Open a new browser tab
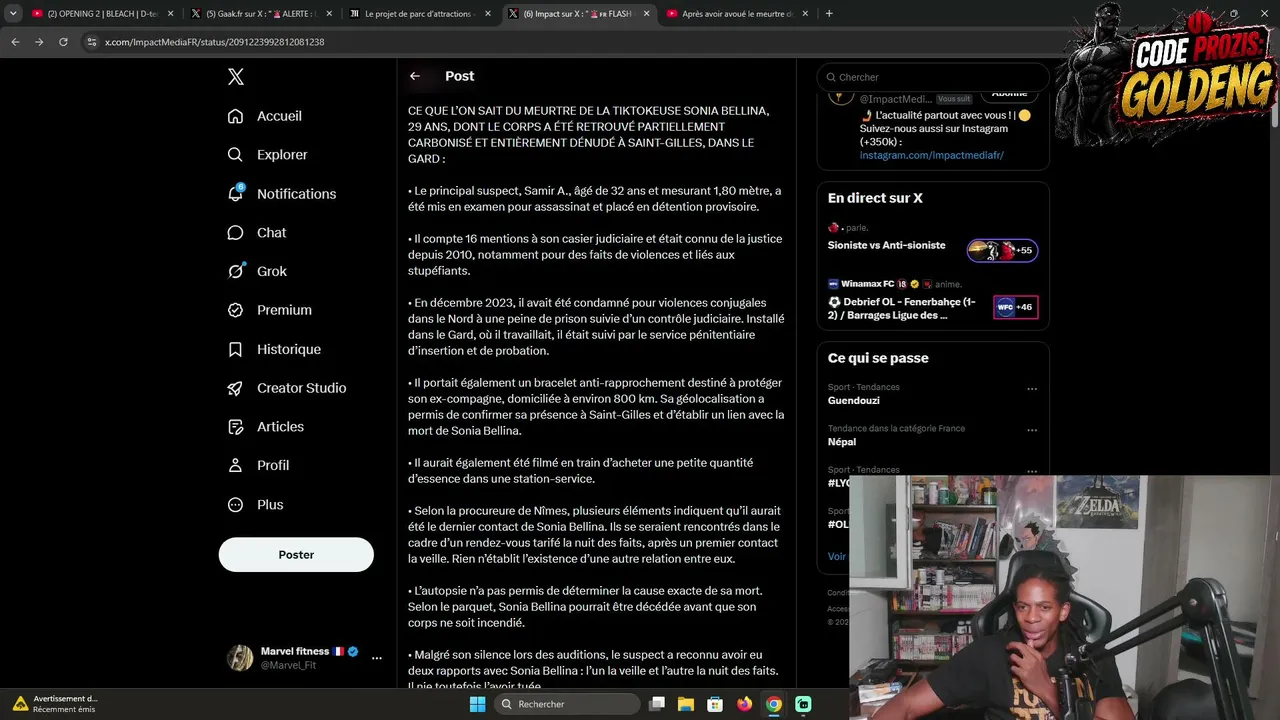This screenshot has width=1280, height=720. [x=829, y=14]
